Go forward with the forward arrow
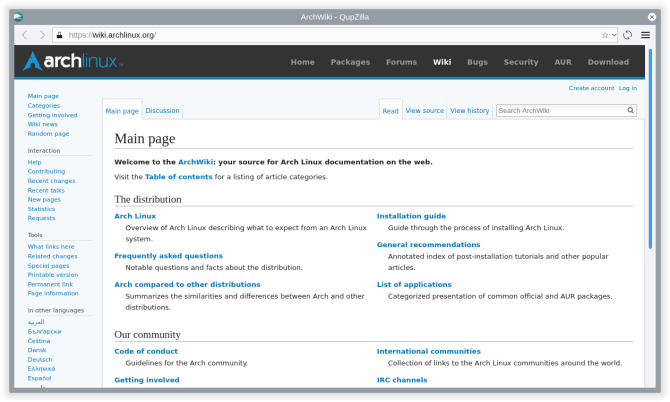The width and height of the screenshot is (670, 402). 42,35
